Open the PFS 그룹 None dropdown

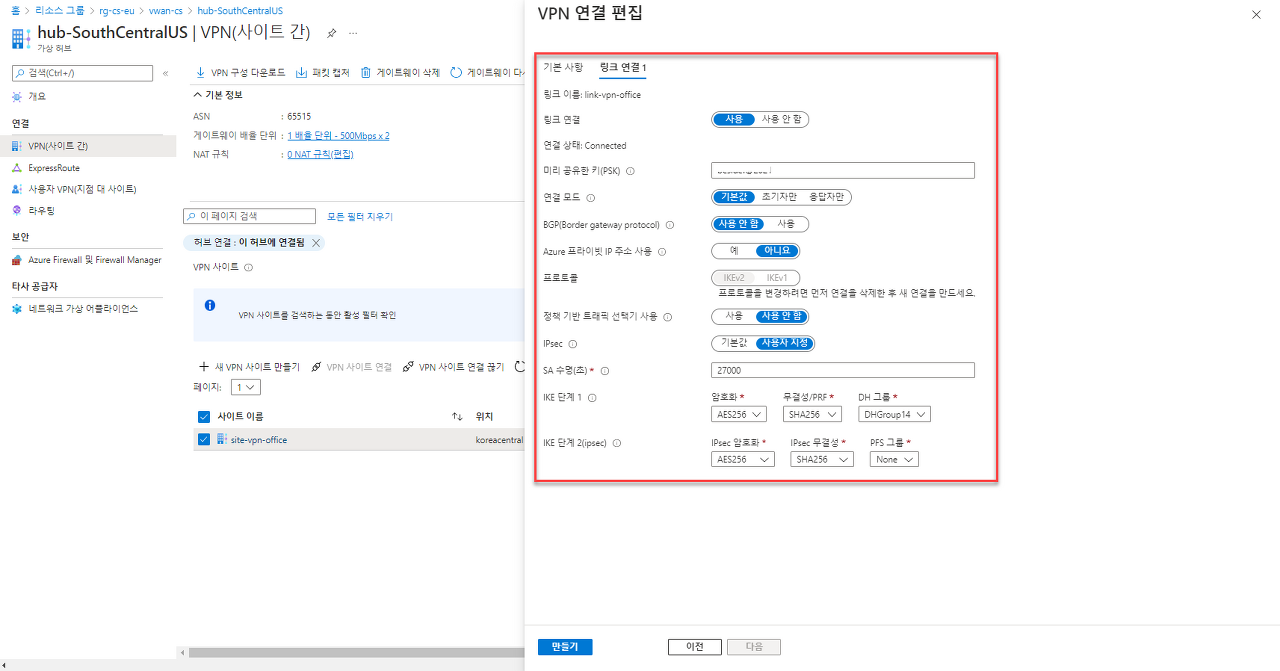pyautogui.click(x=894, y=459)
